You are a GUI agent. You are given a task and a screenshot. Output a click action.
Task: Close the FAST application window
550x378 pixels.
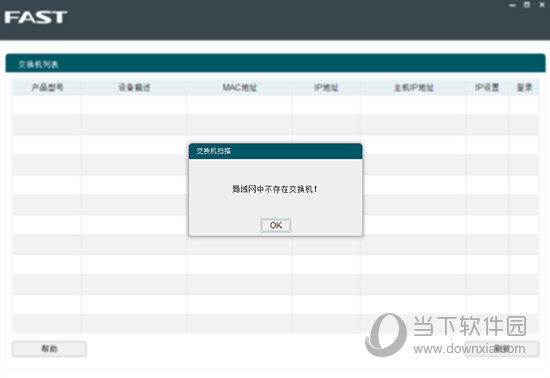[542, 5]
